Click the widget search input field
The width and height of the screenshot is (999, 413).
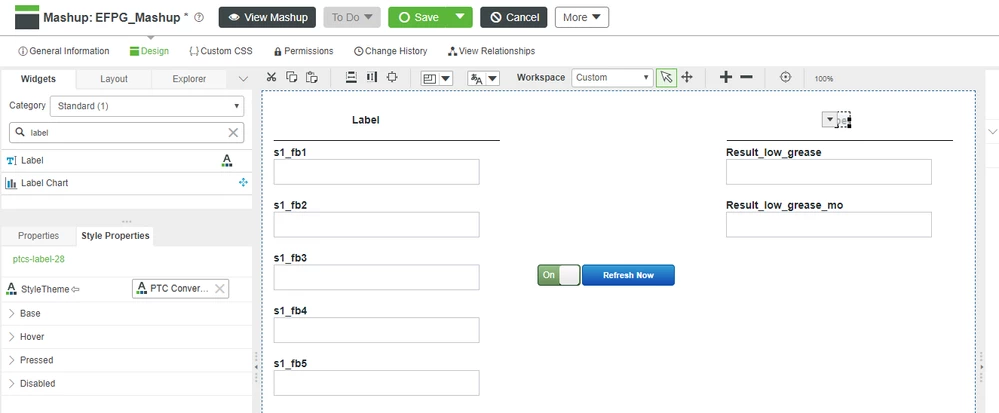click(126, 133)
